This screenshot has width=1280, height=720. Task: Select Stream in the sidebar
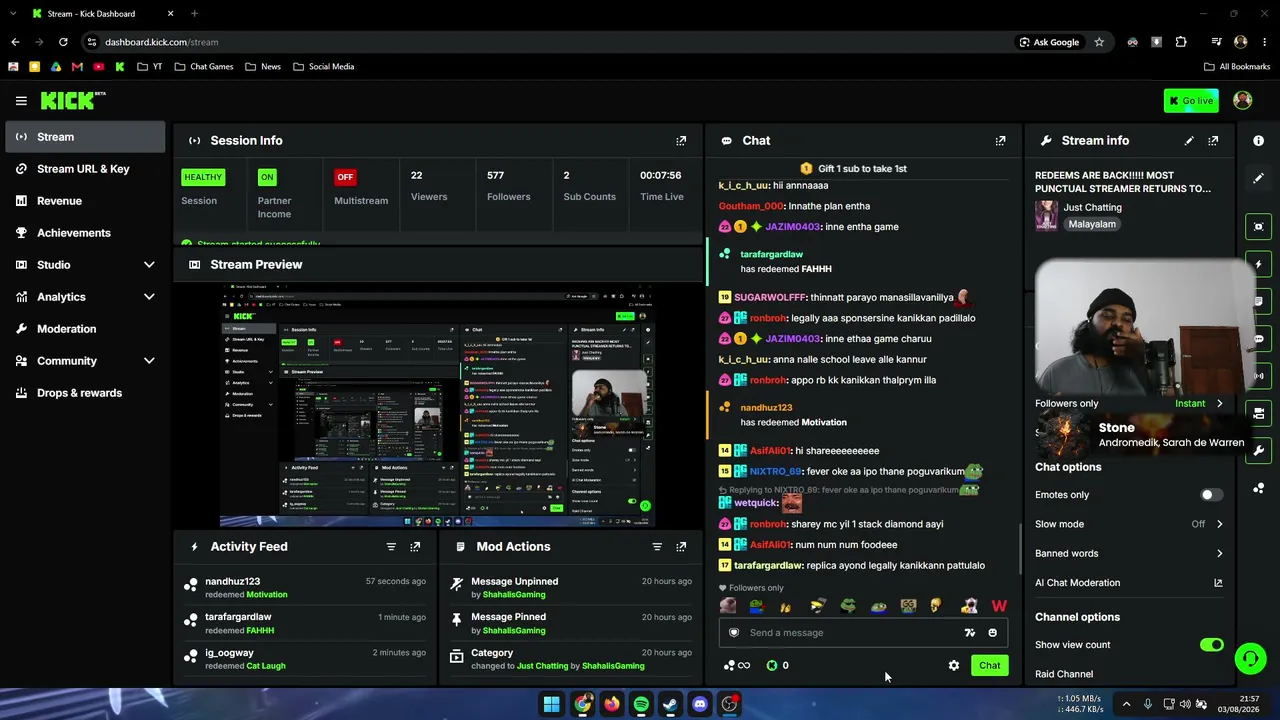pyautogui.click(x=85, y=137)
